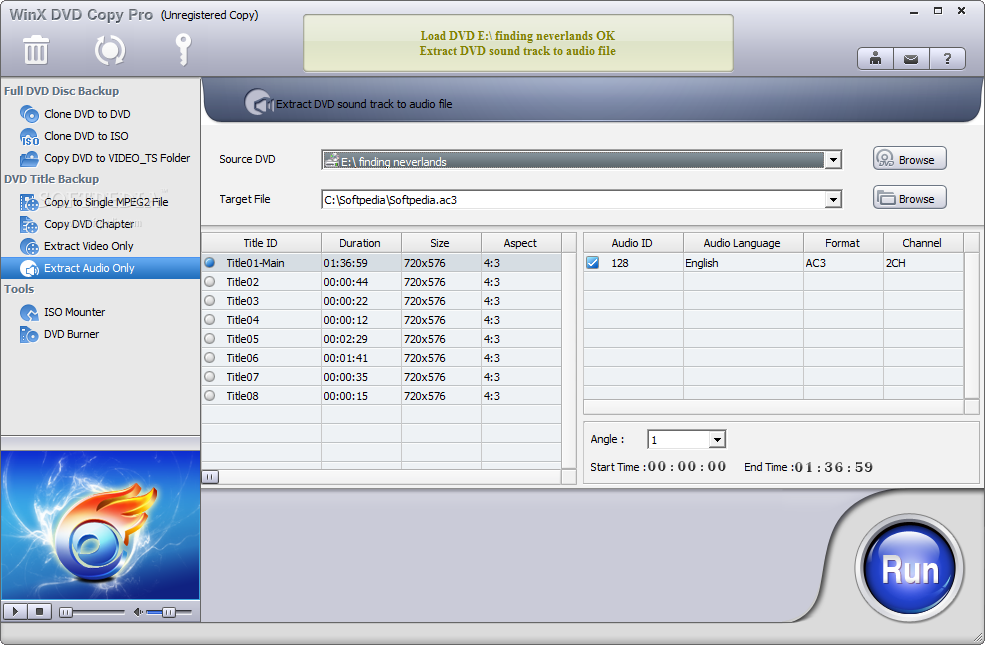Open the DVD Burner tool

click(72, 333)
